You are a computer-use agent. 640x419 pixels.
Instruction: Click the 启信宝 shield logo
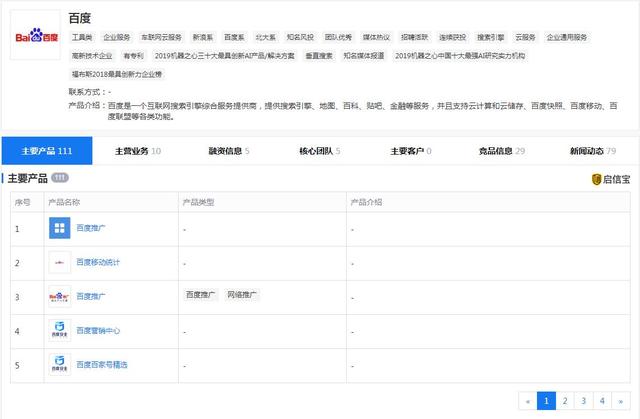click(x=597, y=179)
